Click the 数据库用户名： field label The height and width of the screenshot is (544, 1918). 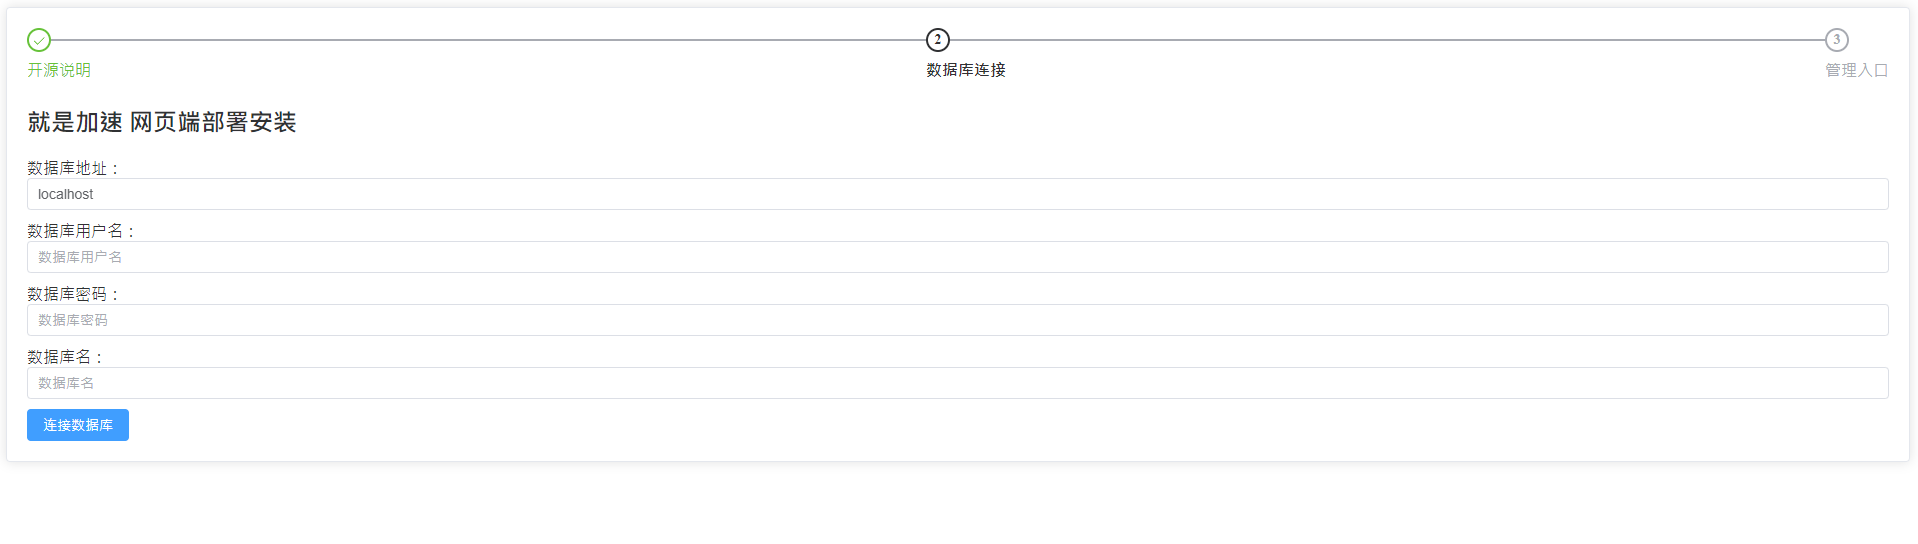pyautogui.click(x=81, y=231)
